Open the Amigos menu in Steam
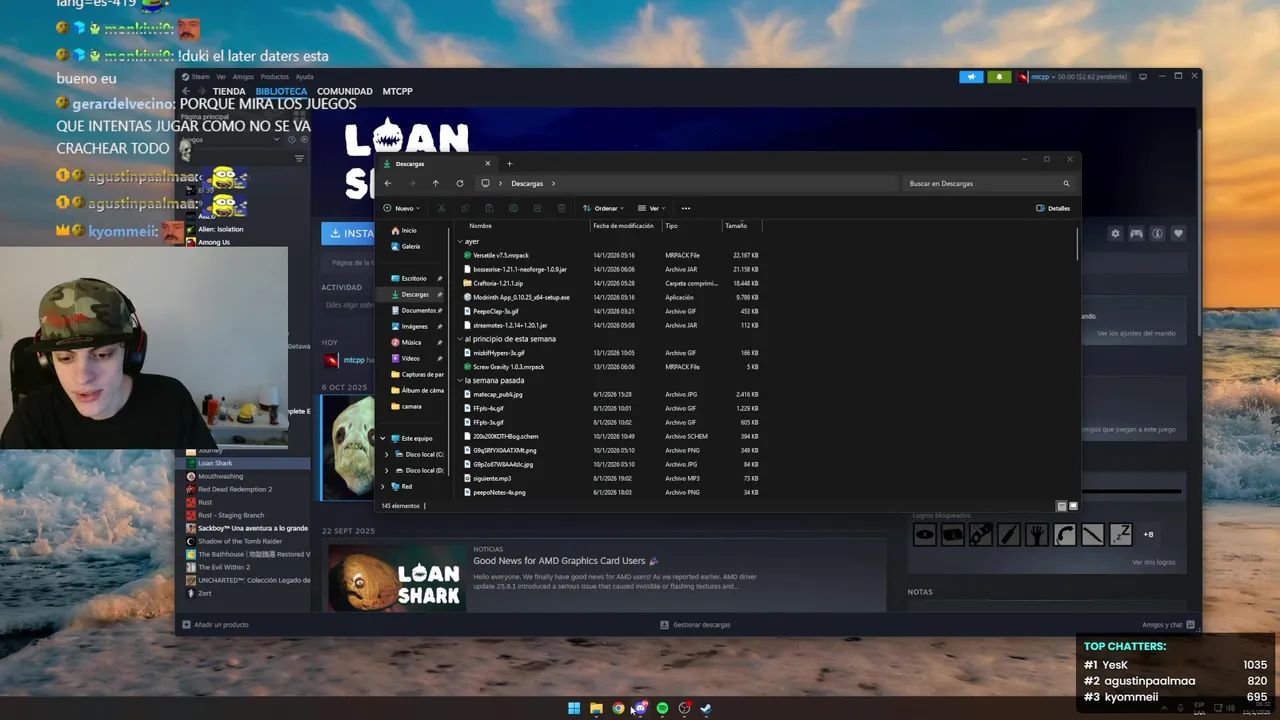This screenshot has height=720, width=1280. 243,77
